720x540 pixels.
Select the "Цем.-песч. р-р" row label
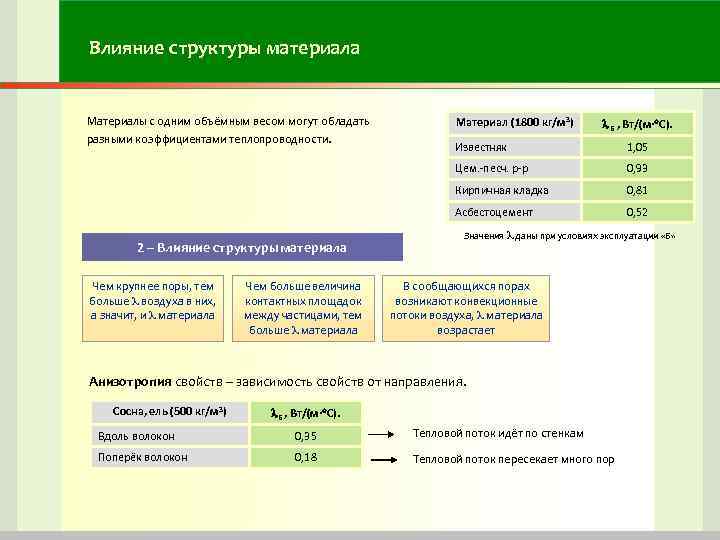[x=514, y=169]
